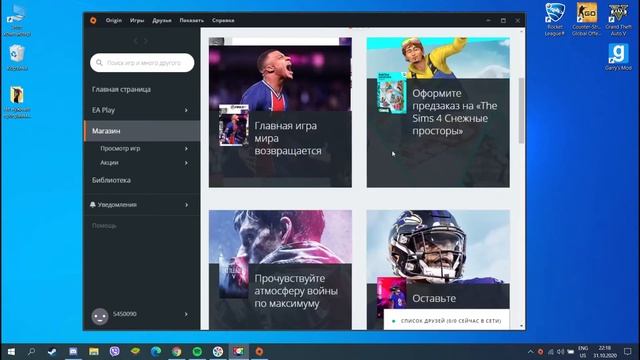
Task: Open Просмотр игр submenu item
Action: tap(120, 149)
